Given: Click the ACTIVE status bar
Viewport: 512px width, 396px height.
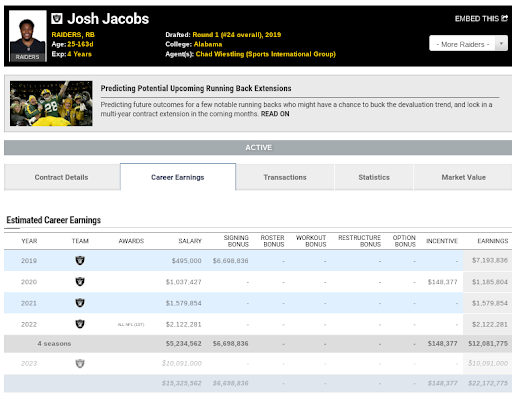Looking at the screenshot, I should pos(258,148).
